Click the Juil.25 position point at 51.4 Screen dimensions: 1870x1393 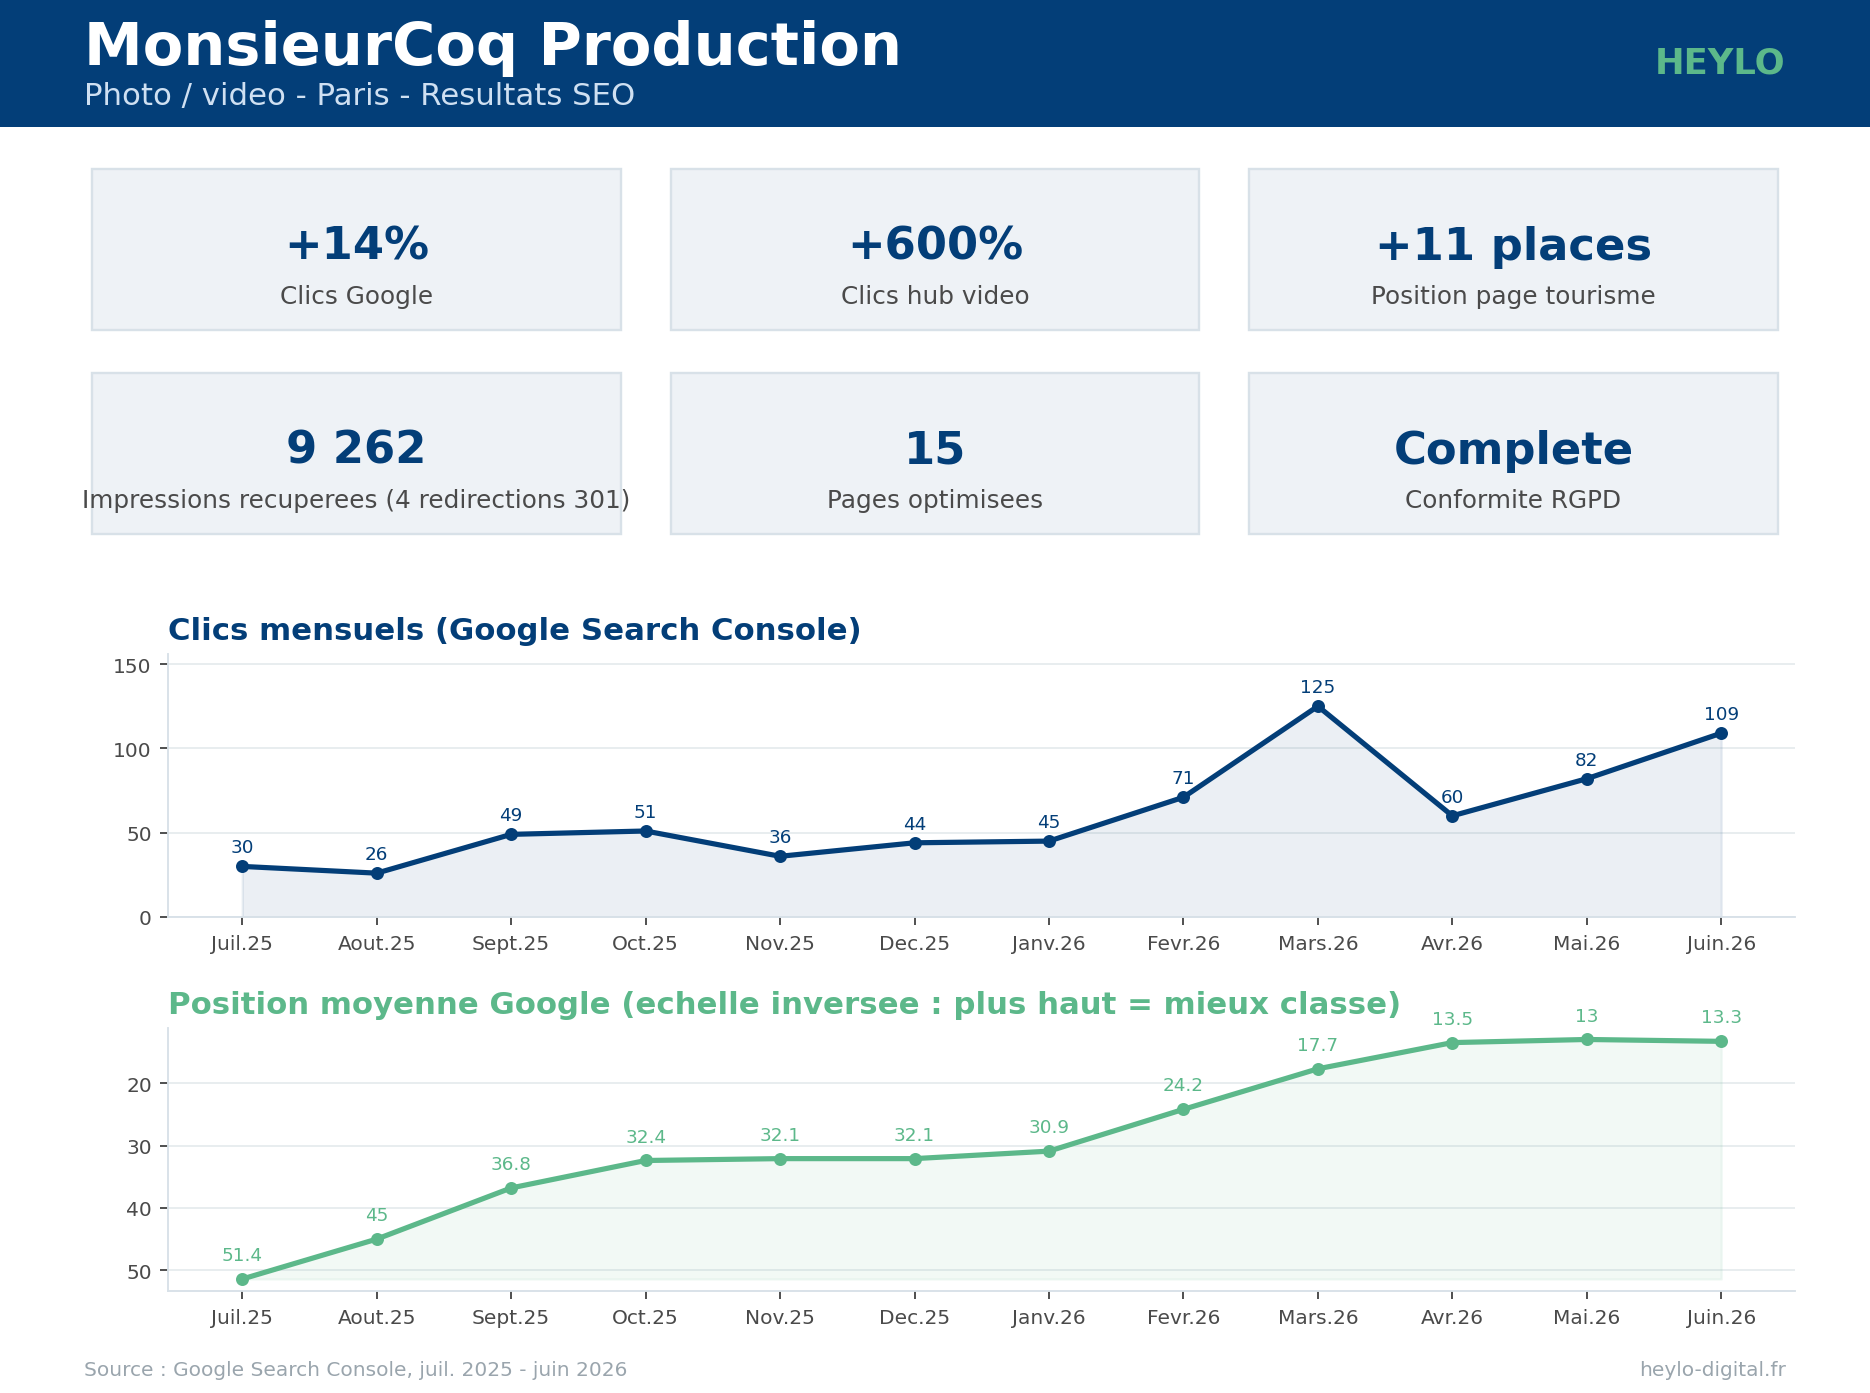coord(242,1279)
